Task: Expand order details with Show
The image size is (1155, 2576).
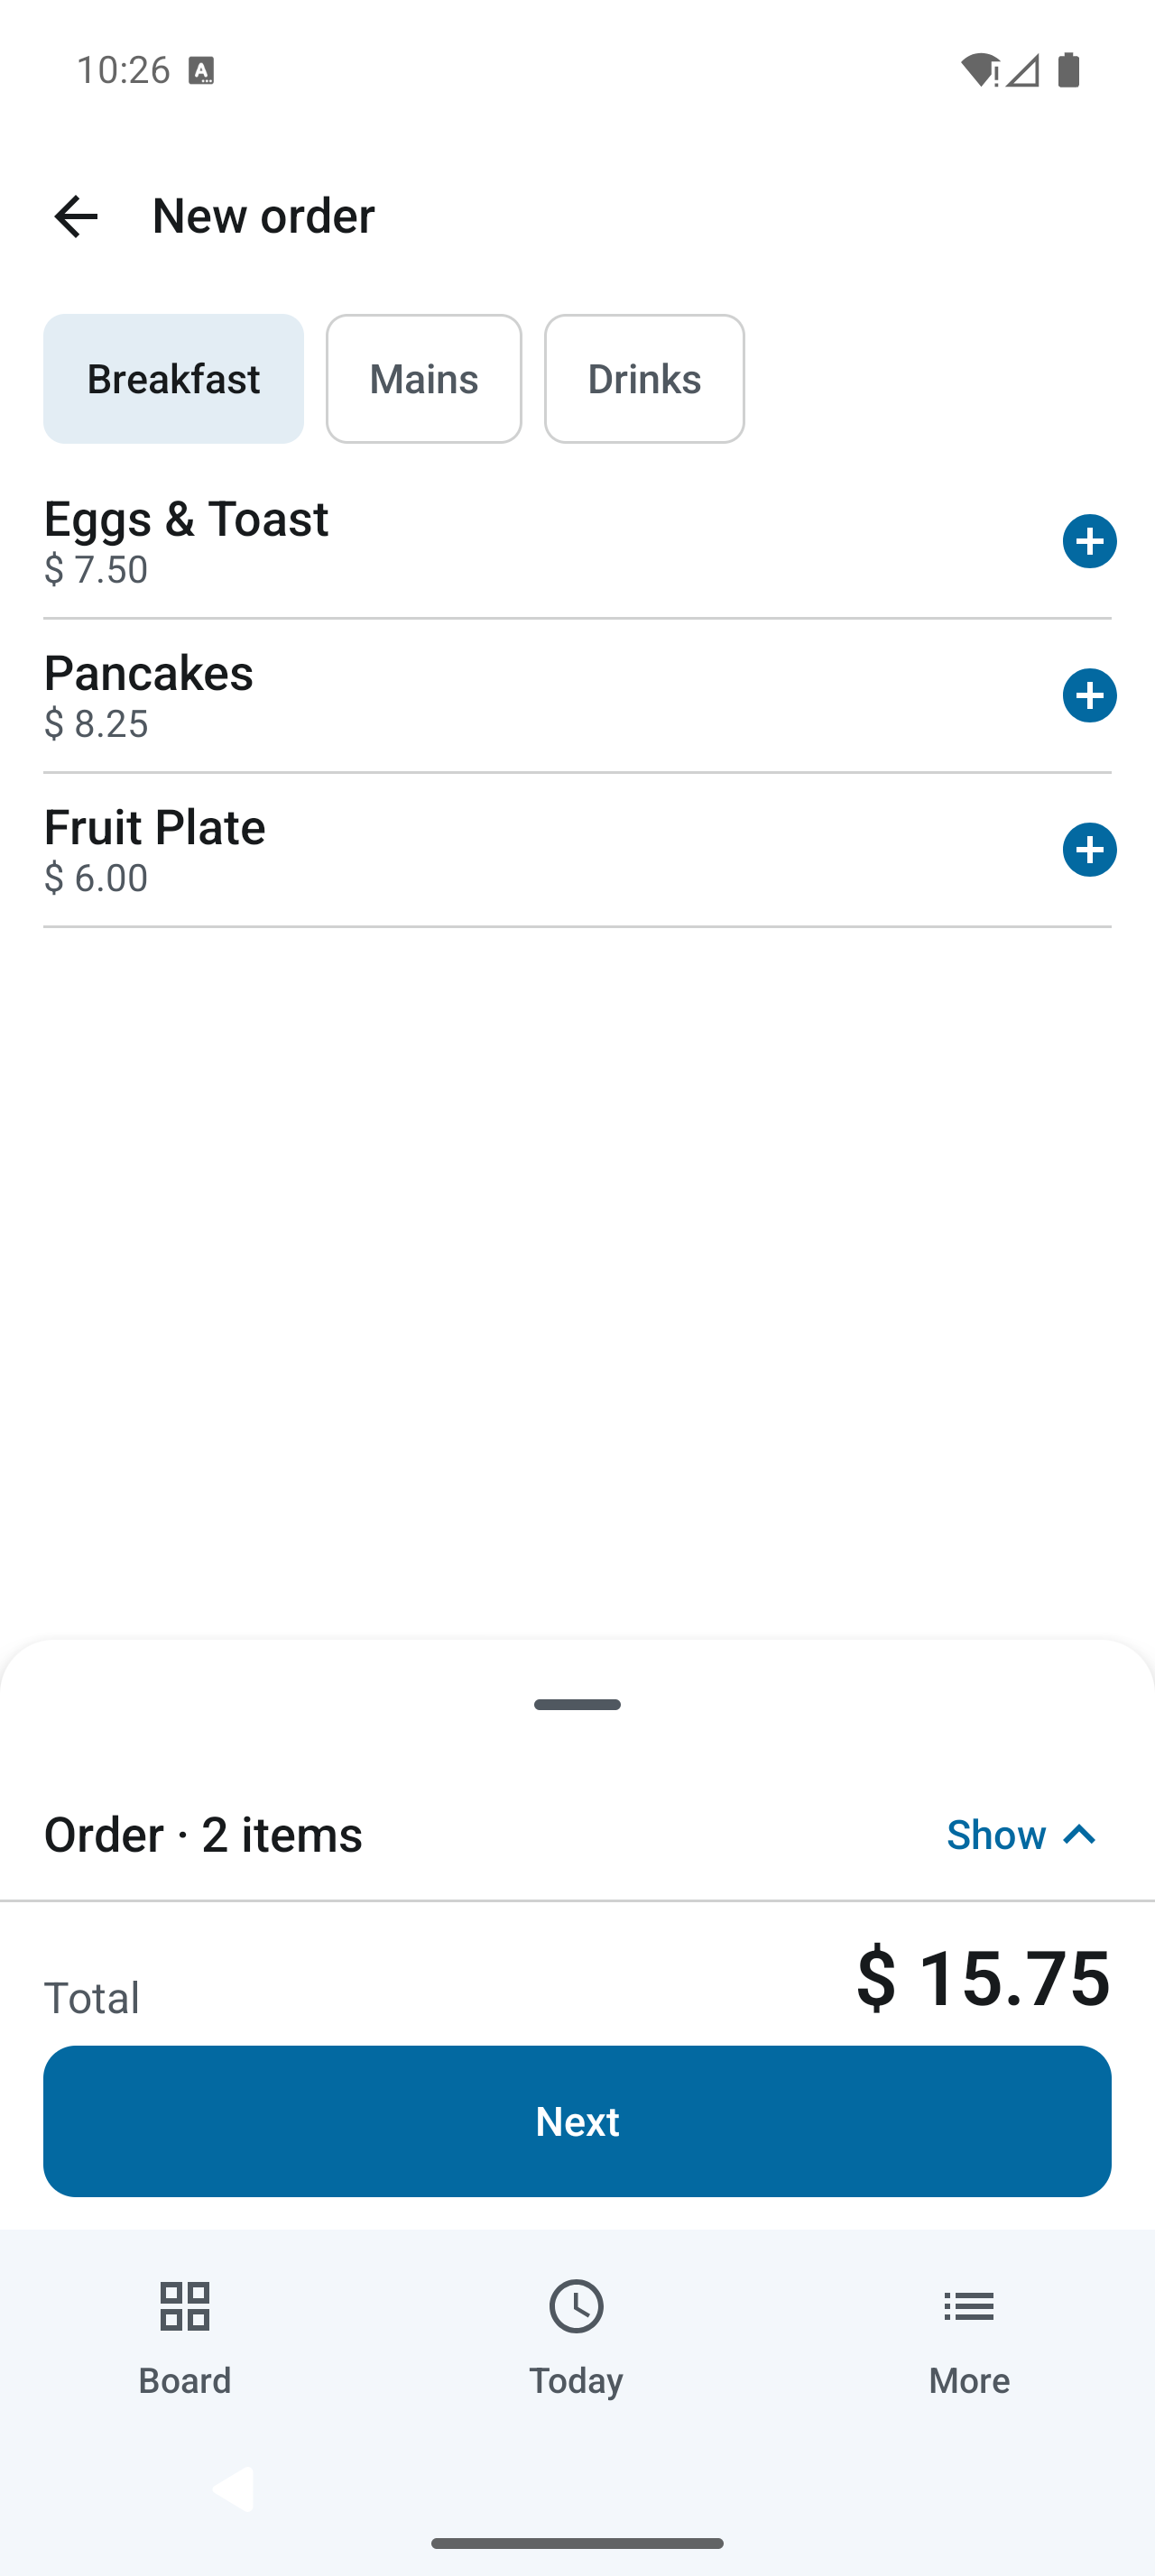Action: pos(996,1834)
